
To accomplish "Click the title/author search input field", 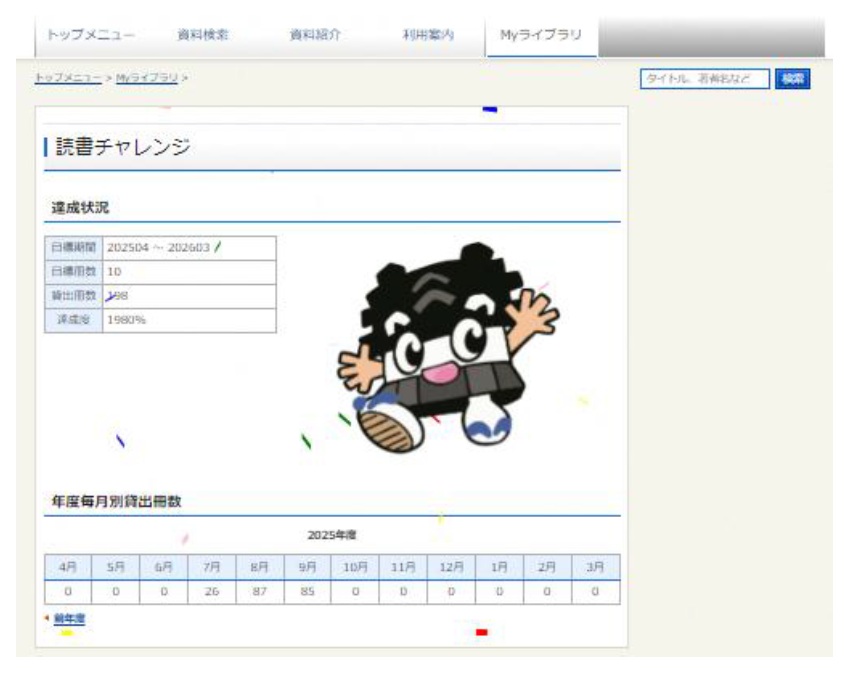I will click(705, 78).
